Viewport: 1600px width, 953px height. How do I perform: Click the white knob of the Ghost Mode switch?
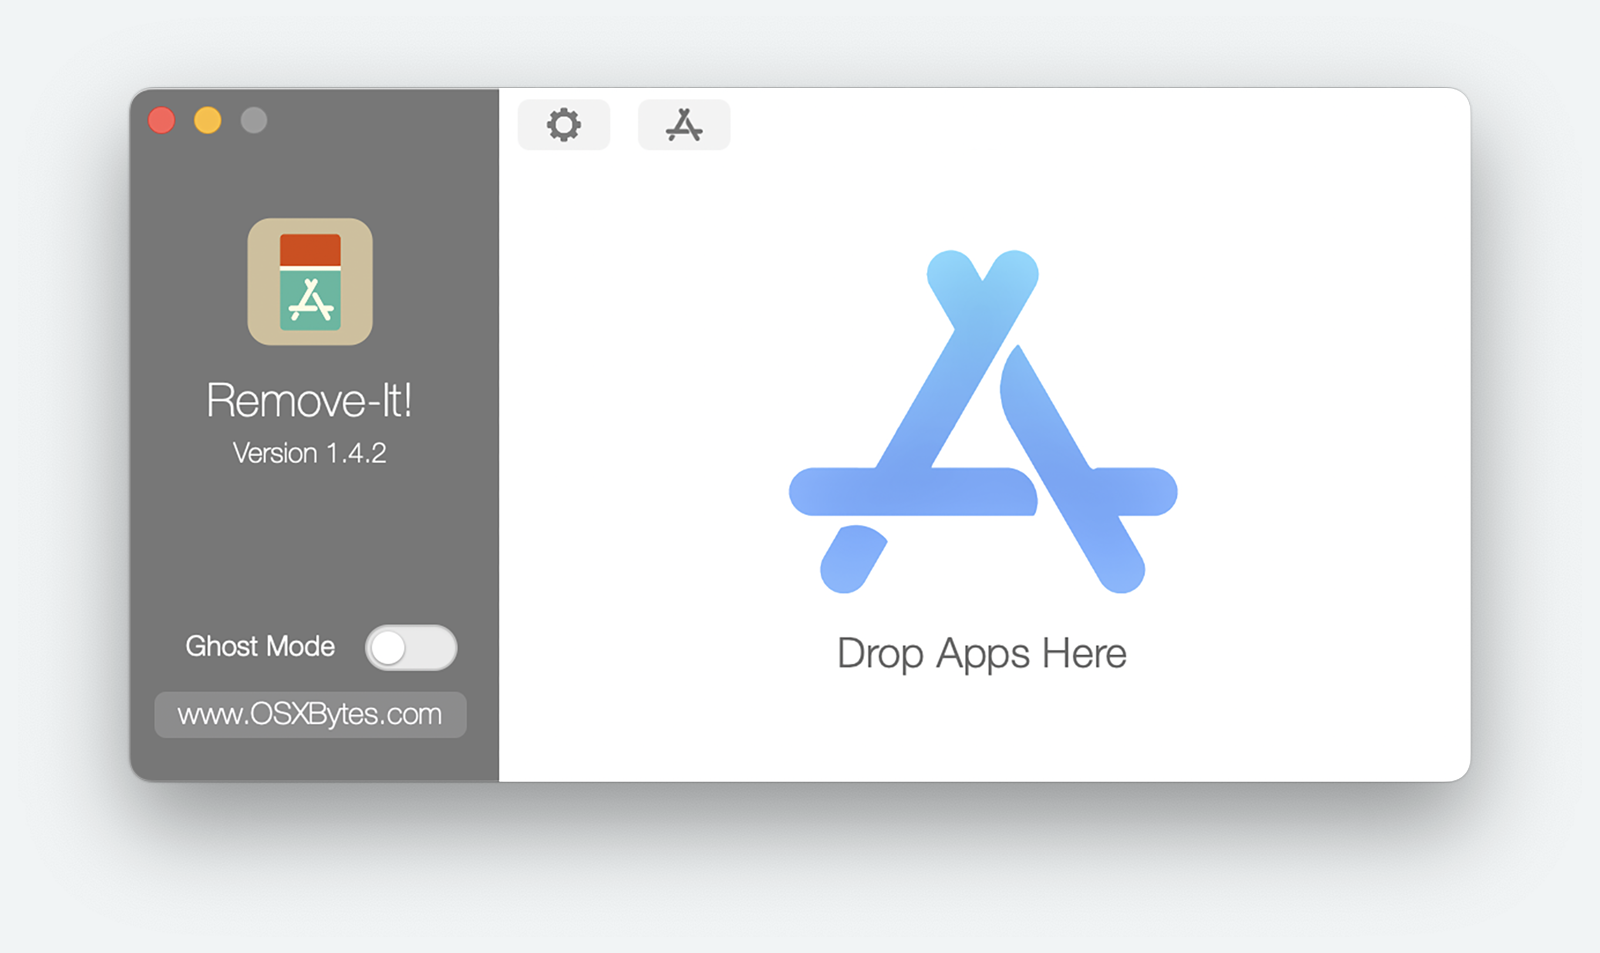click(x=389, y=648)
